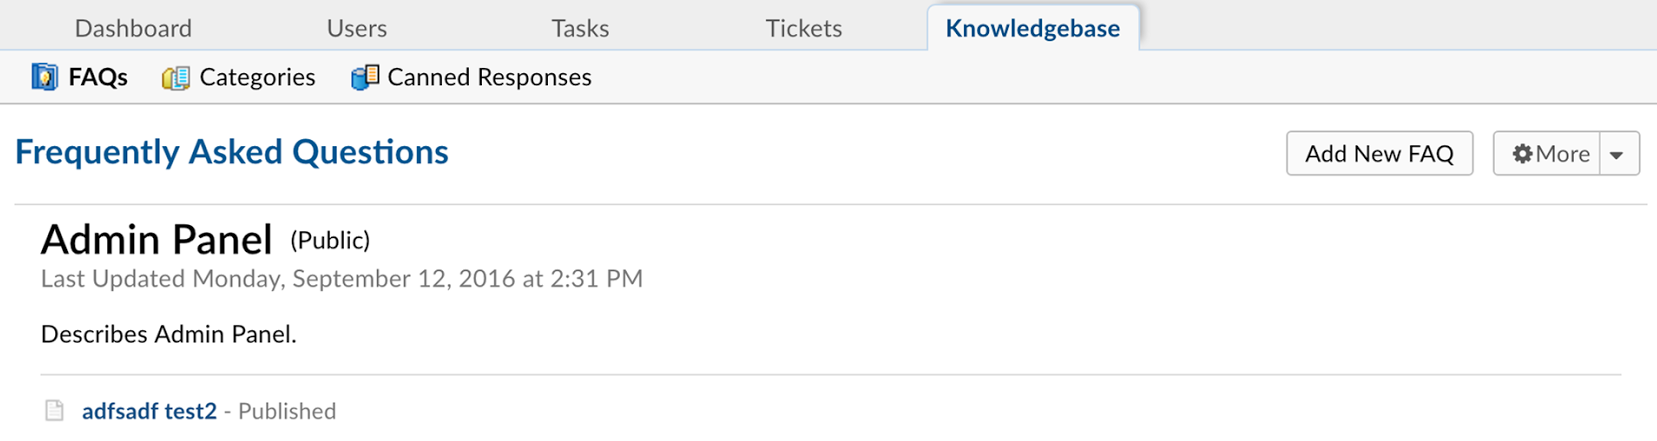Go to the Tasks tab

(x=580, y=28)
